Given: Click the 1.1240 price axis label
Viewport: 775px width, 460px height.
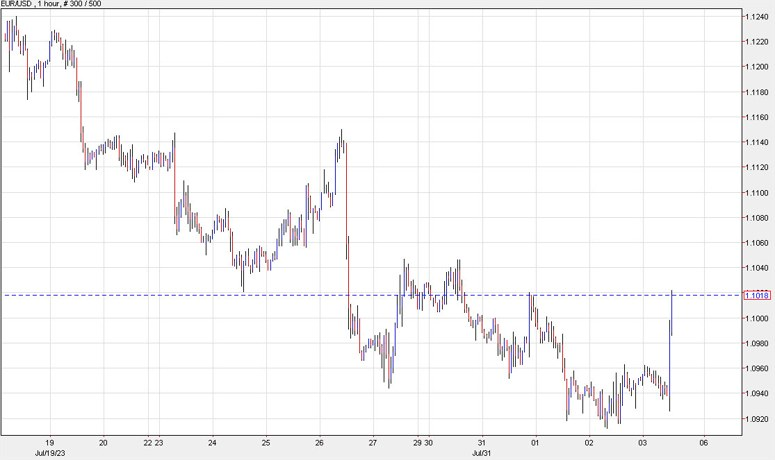Looking at the screenshot, I should click(x=756, y=17).
